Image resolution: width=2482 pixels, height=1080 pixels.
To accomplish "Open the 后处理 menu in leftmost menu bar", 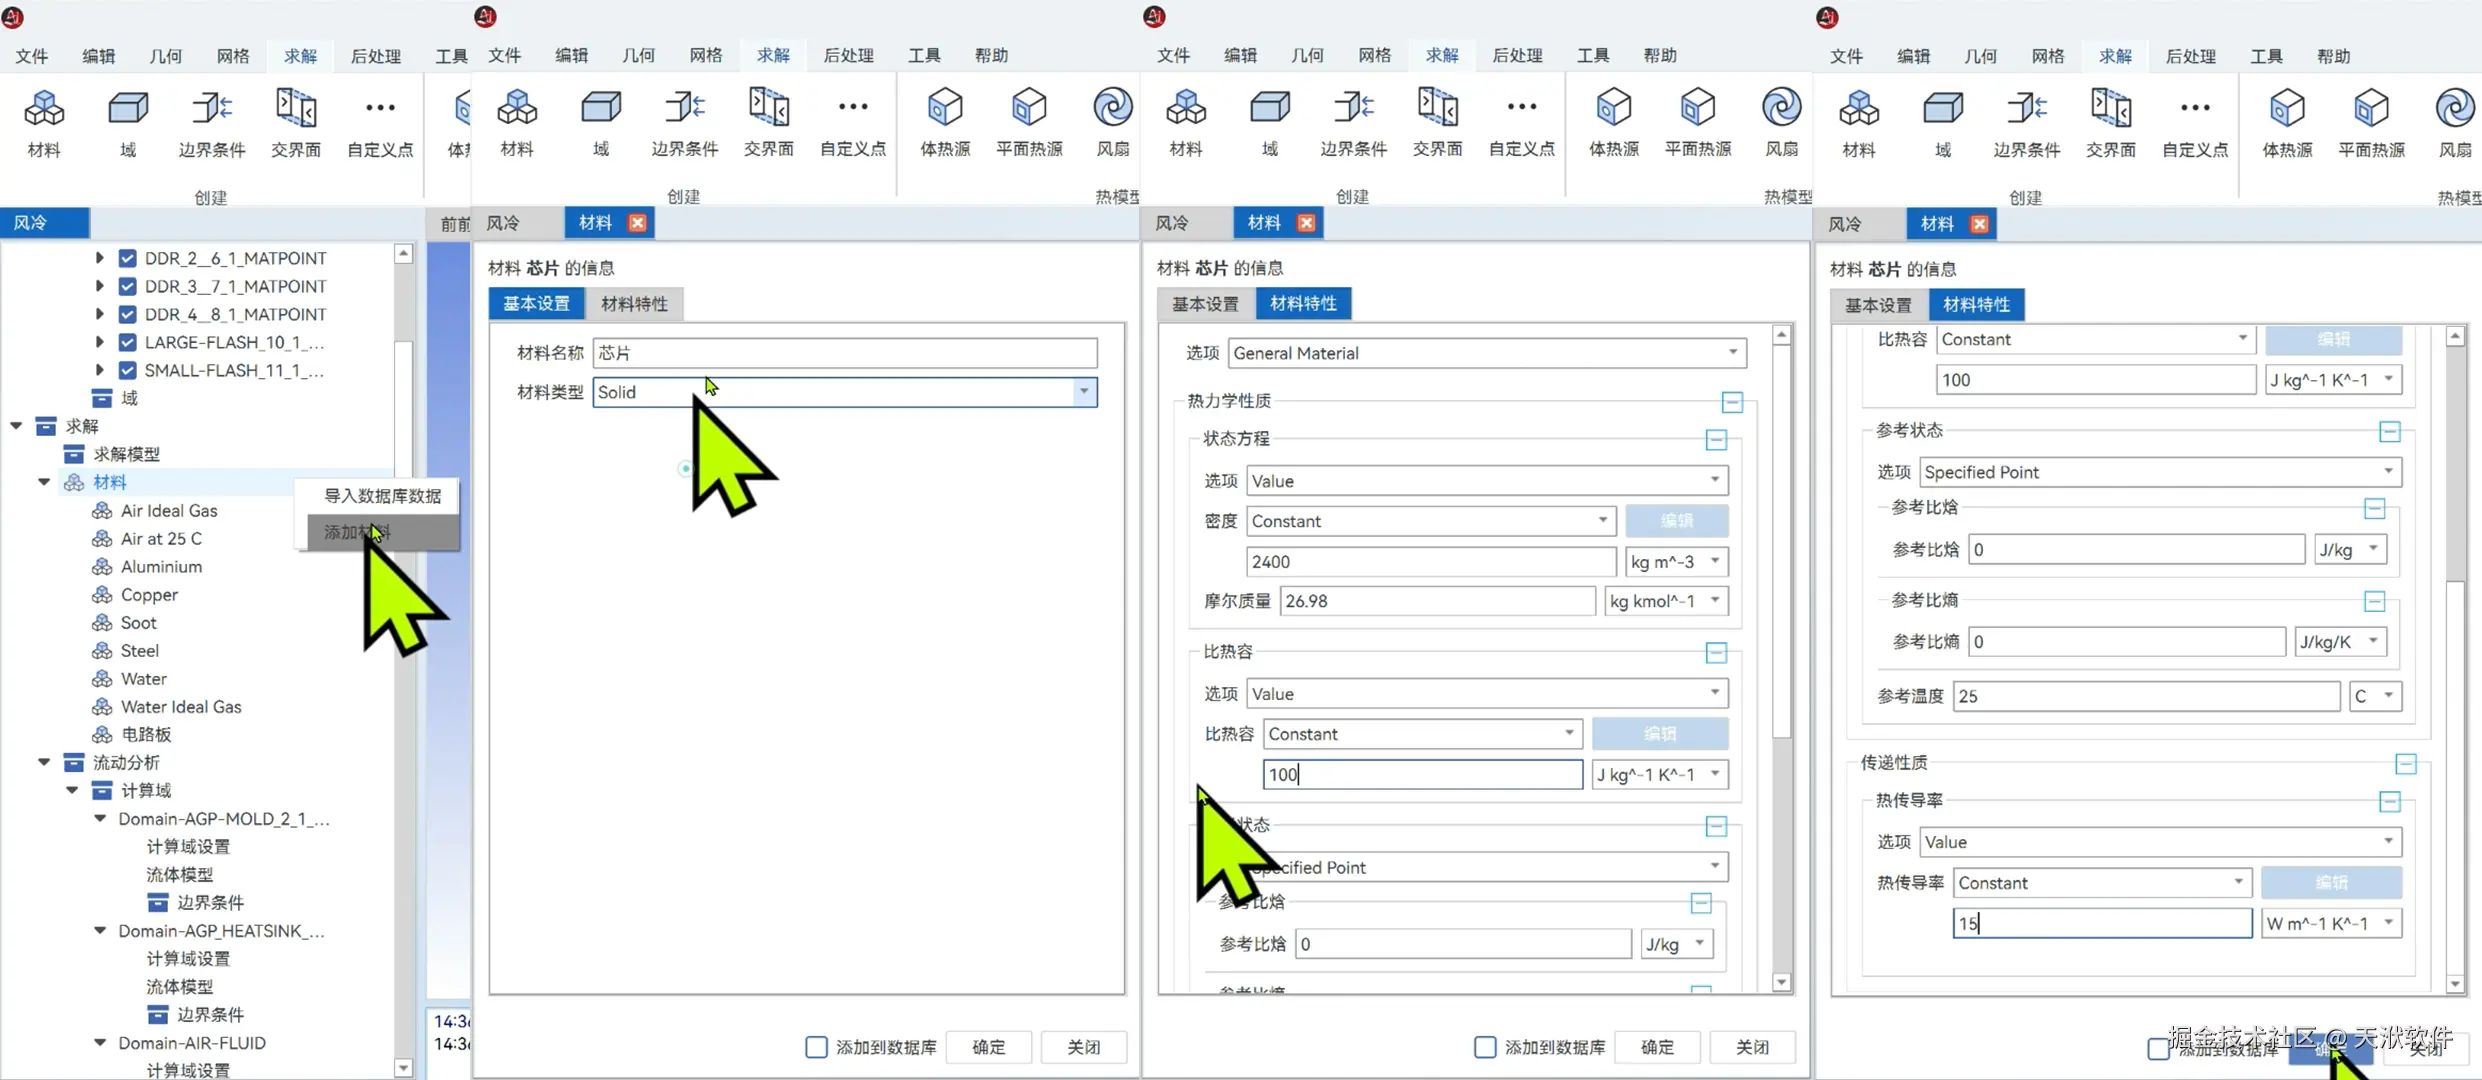I will [375, 56].
